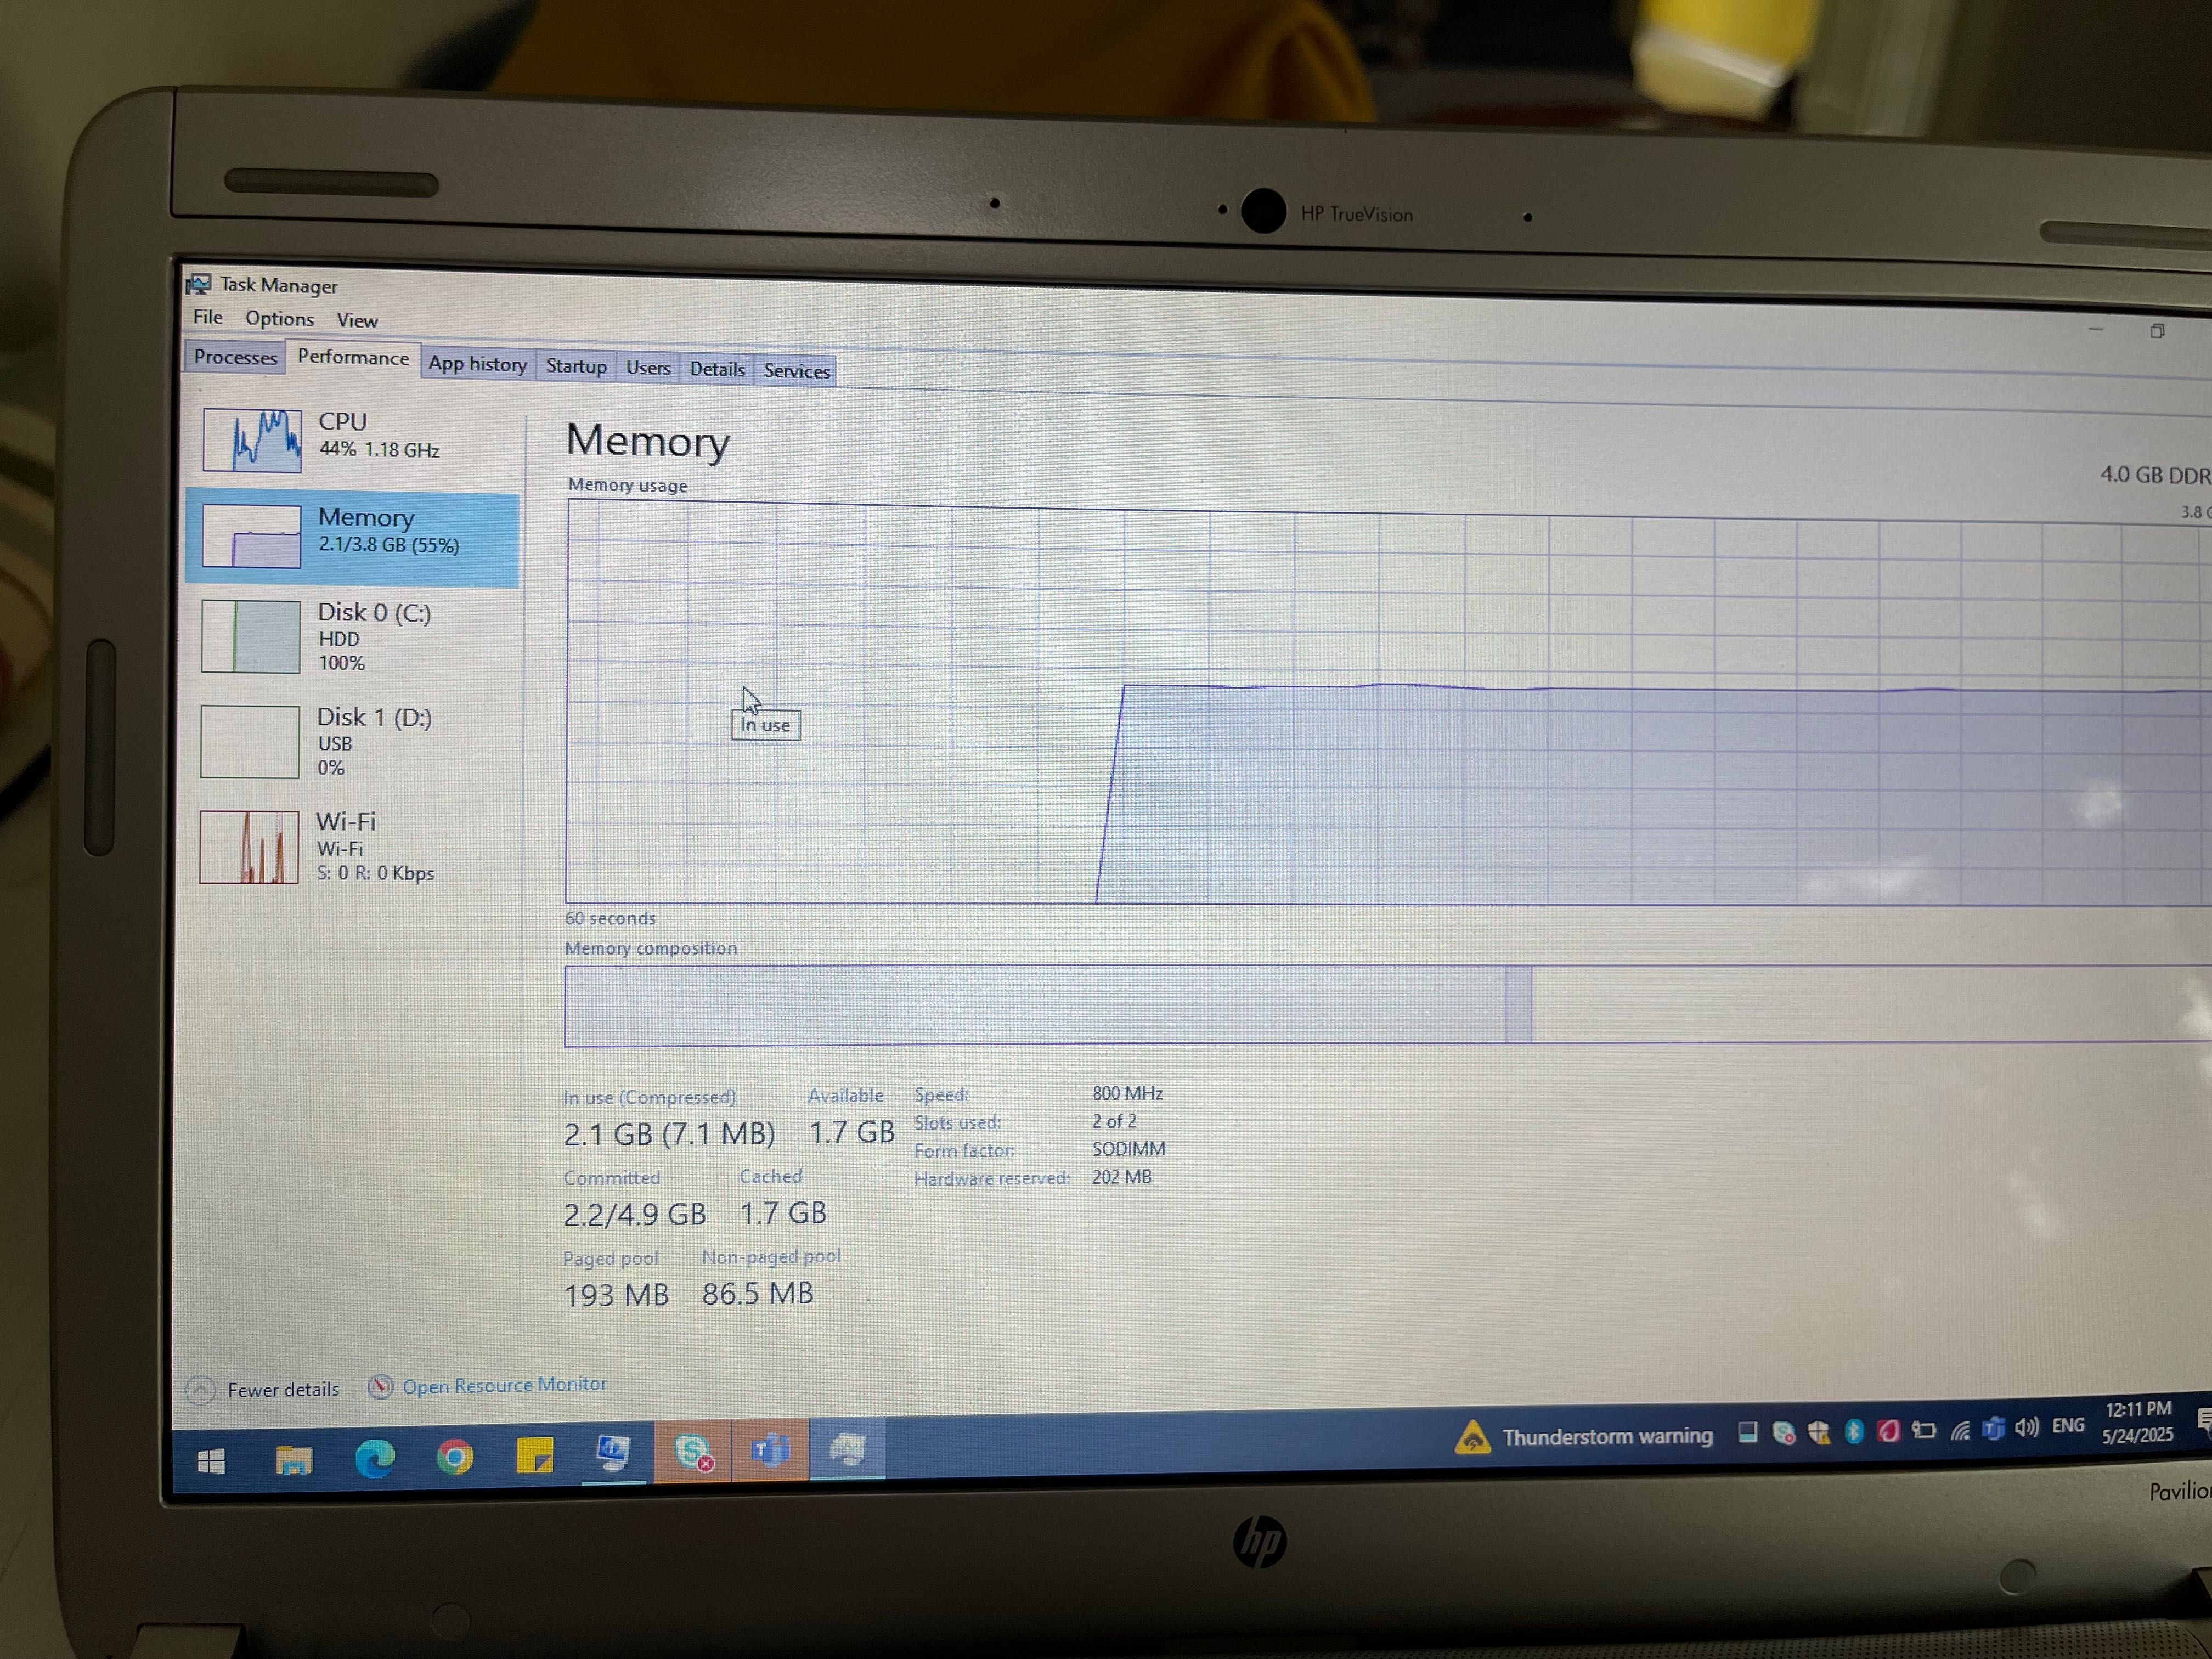Click the '800 MHz' speed value
The width and height of the screenshot is (2212, 1659).
(x=1127, y=1093)
